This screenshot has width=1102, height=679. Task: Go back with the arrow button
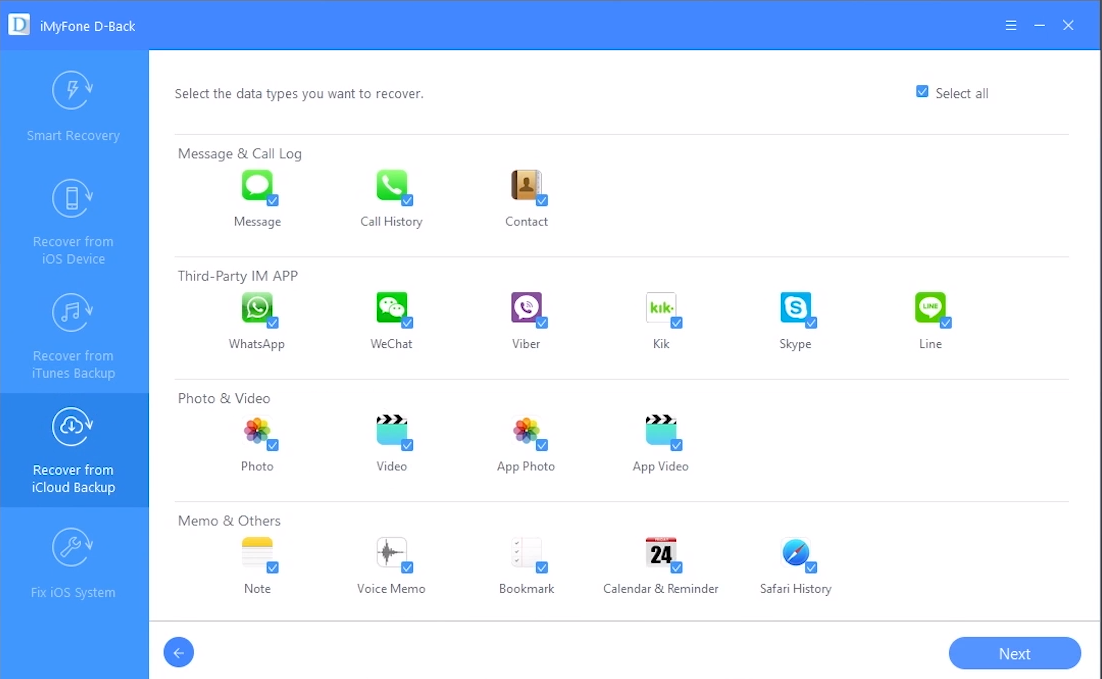click(179, 652)
